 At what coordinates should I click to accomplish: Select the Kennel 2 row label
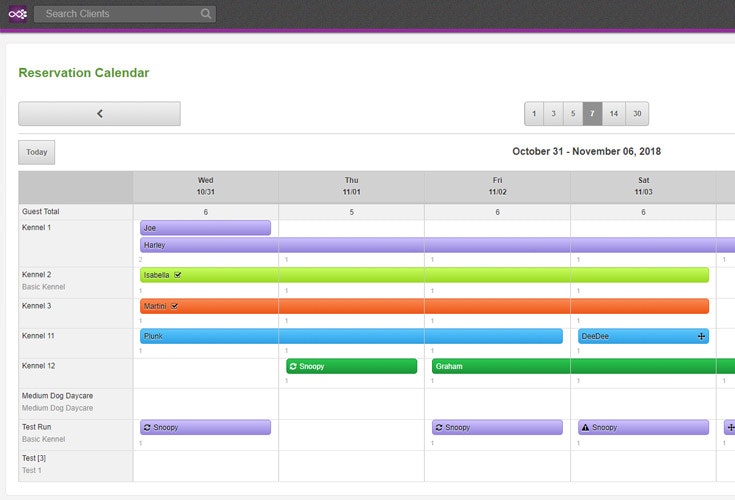pos(37,274)
